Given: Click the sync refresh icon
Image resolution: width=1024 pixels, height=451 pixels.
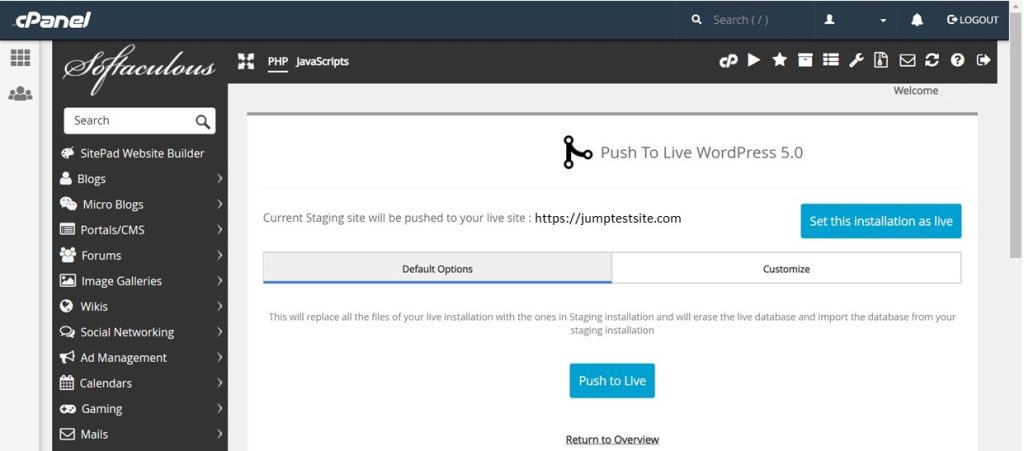Looking at the screenshot, I should pos(932,60).
